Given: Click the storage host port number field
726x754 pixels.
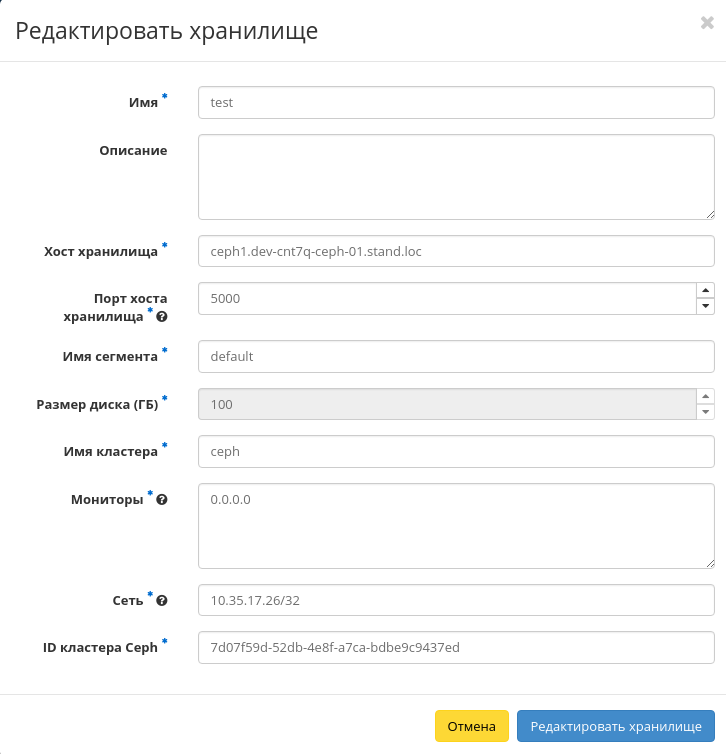Looking at the screenshot, I should pyautogui.click(x=446, y=298).
